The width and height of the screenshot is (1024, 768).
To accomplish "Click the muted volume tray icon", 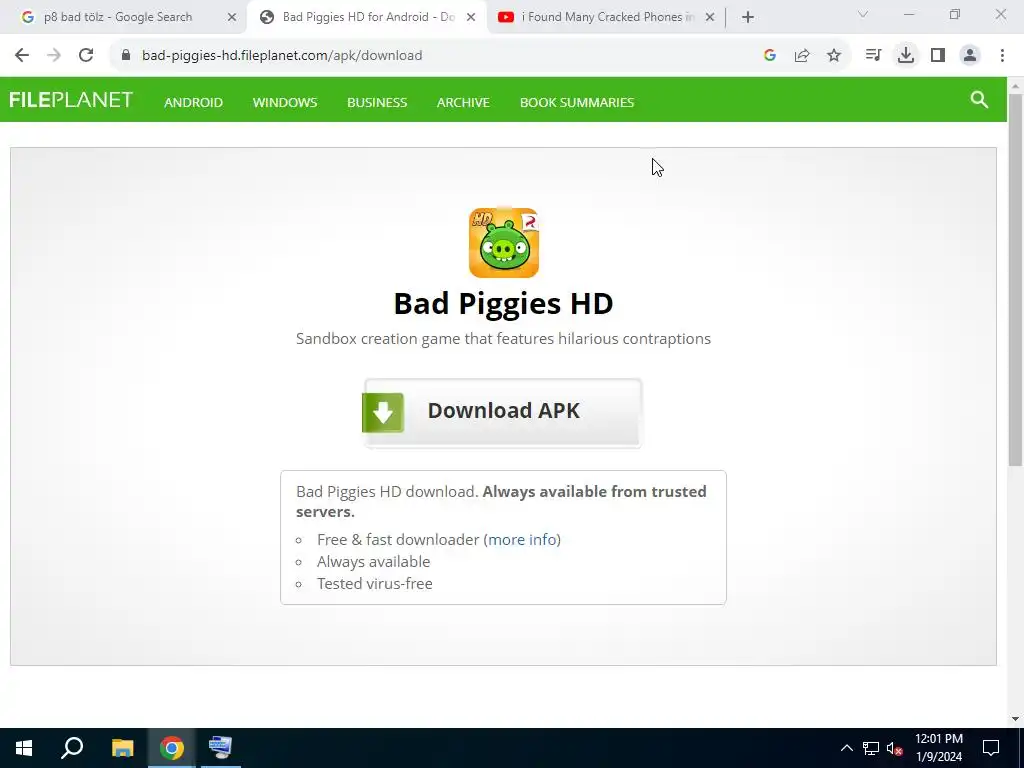I will pyautogui.click(x=894, y=748).
